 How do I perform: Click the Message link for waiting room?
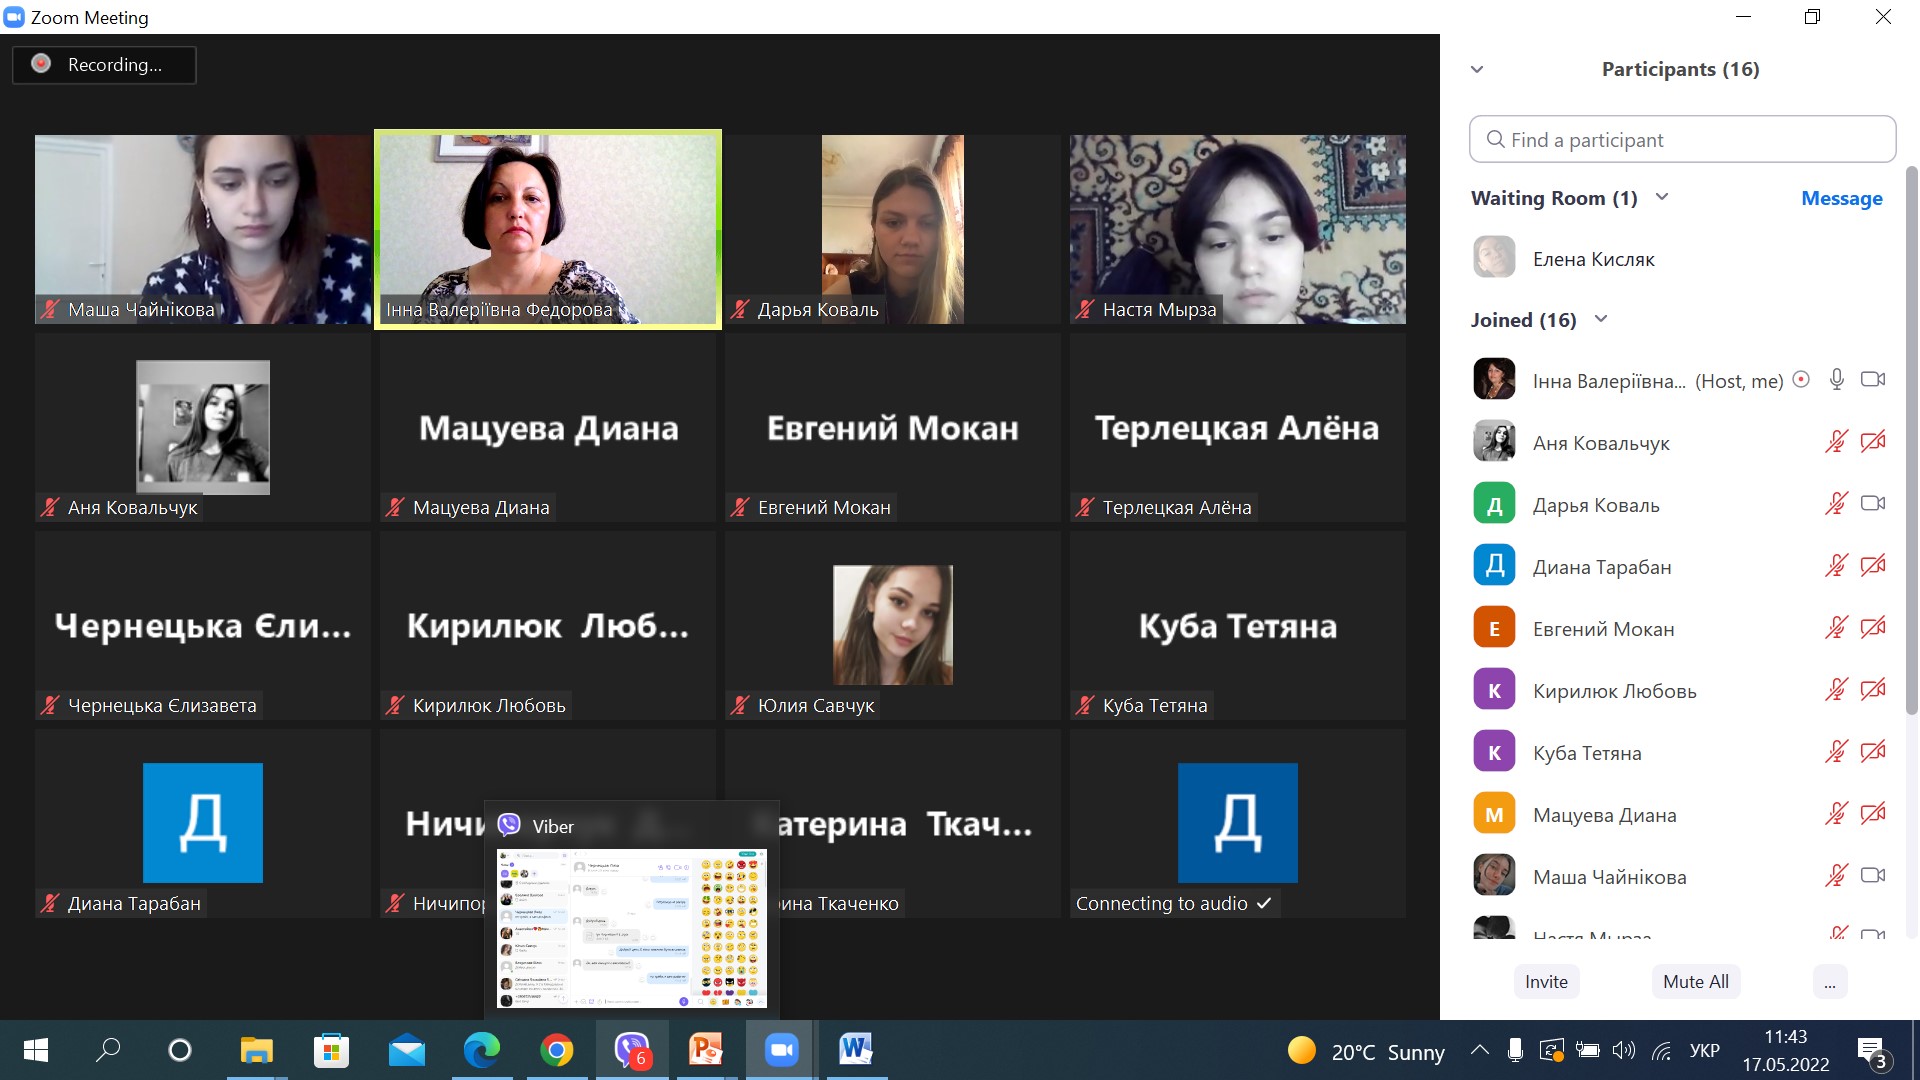pos(1841,198)
